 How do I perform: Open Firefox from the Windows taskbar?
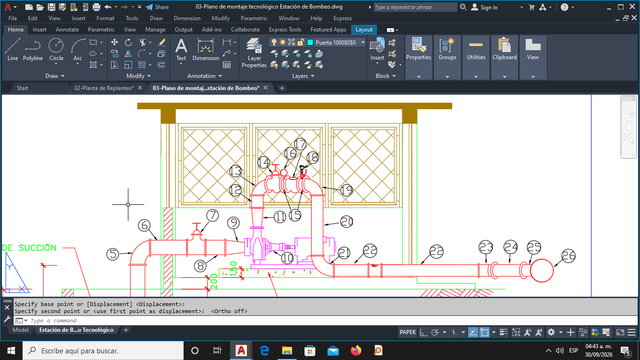[356, 351]
